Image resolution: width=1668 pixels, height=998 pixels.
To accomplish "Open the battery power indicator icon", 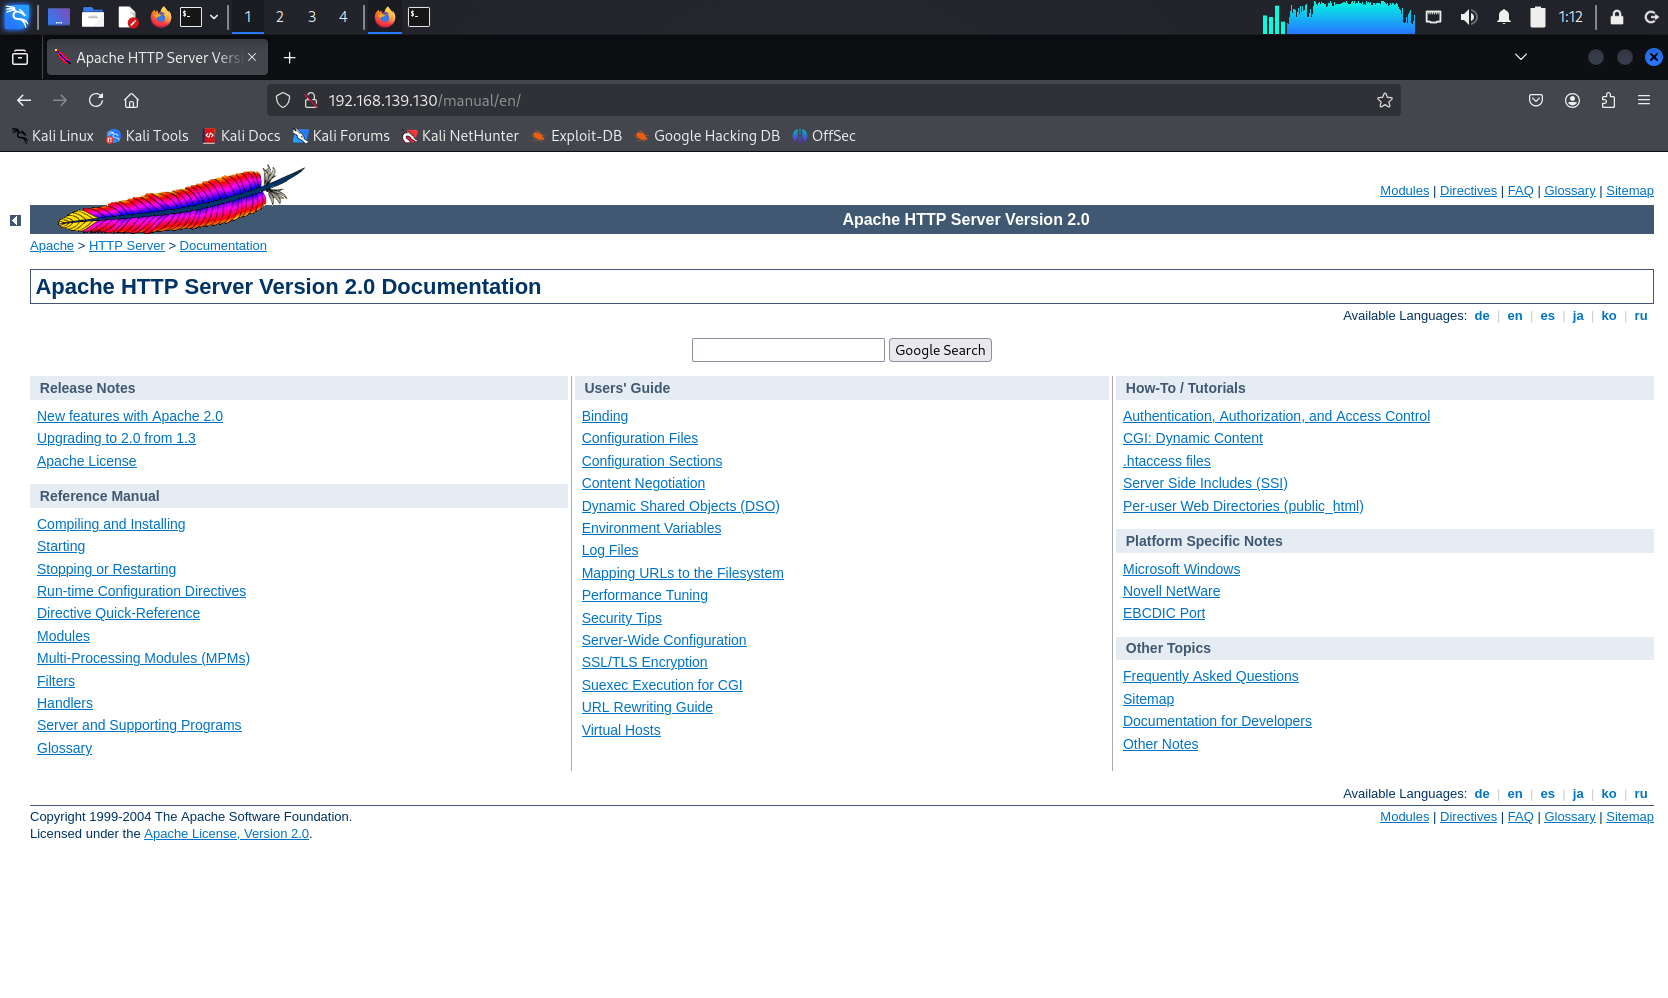I will tap(1538, 17).
